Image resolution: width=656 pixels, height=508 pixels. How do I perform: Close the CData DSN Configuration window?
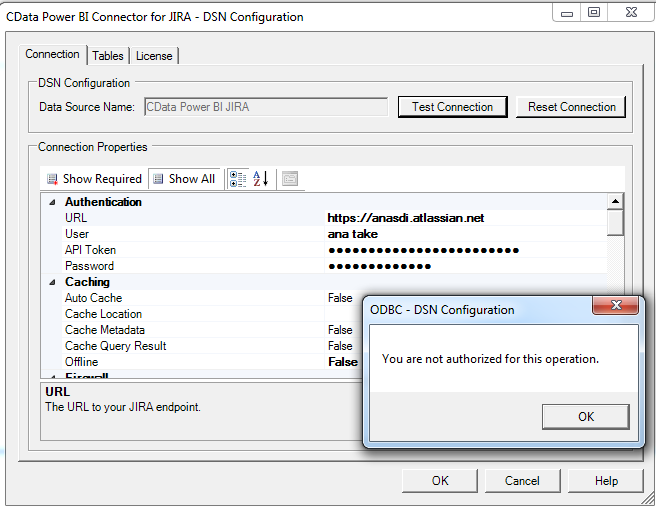[631, 12]
